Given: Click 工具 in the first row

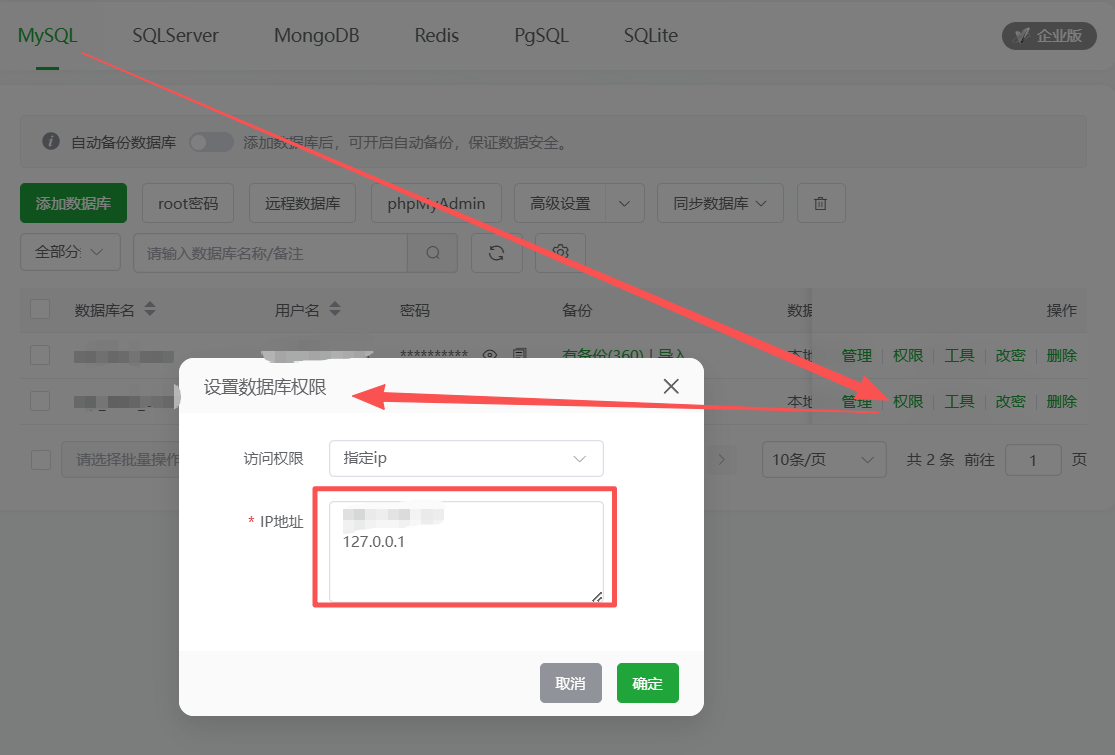Looking at the screenshot, I should 959,355.
